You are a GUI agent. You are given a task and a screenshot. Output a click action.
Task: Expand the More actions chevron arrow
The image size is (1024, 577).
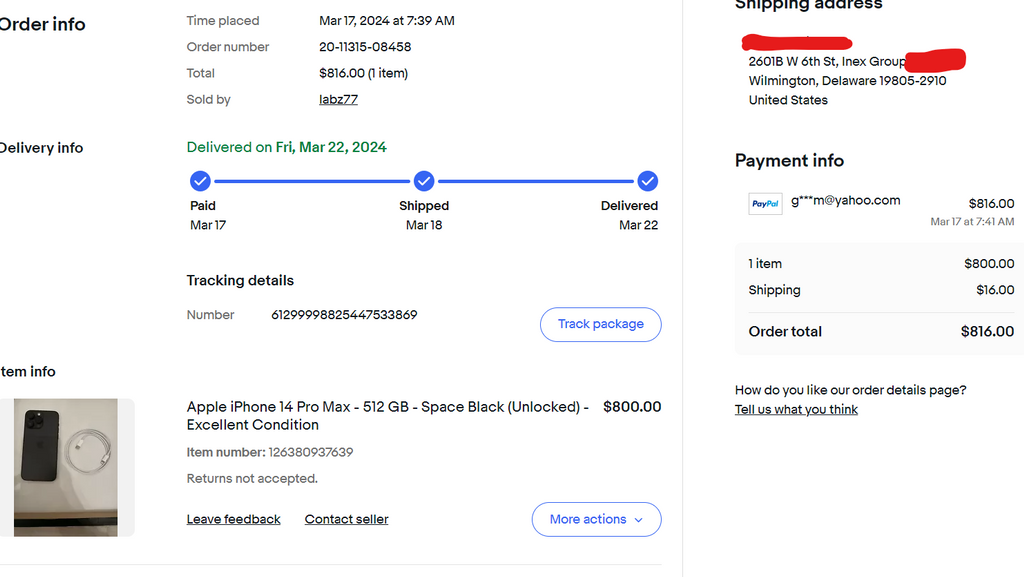[x=639, y=520]
